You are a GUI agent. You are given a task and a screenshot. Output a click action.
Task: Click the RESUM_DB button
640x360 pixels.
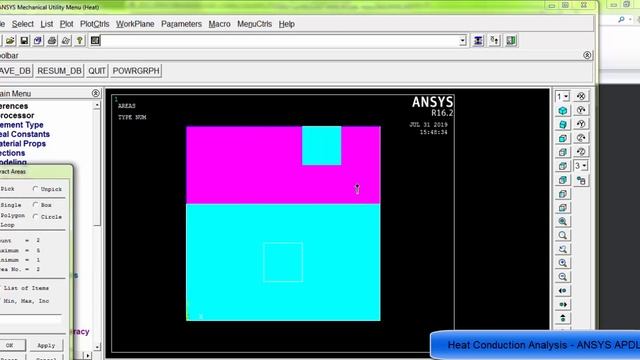click(59, 71)
